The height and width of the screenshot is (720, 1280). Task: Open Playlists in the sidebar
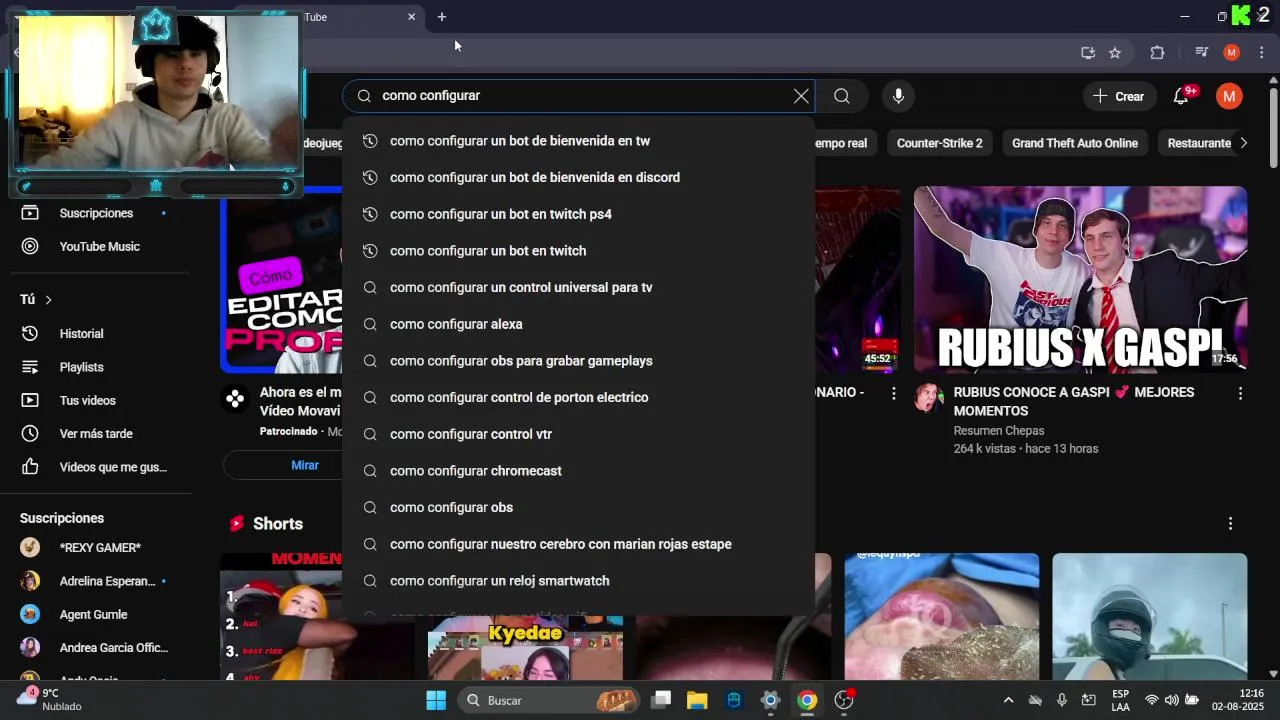96,367
